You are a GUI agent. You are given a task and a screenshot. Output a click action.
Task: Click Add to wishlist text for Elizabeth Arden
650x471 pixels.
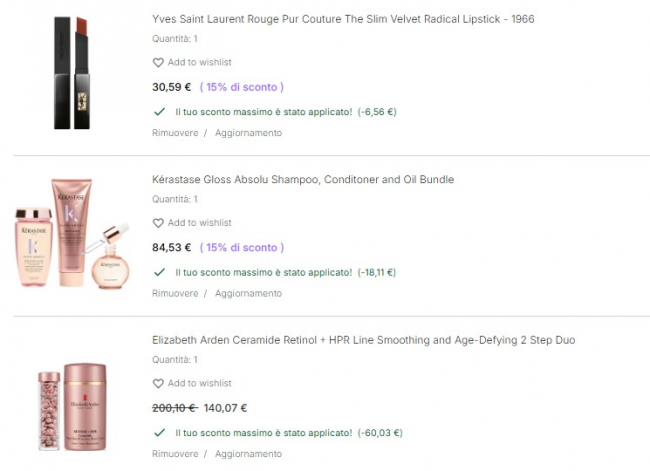(199, 383)
